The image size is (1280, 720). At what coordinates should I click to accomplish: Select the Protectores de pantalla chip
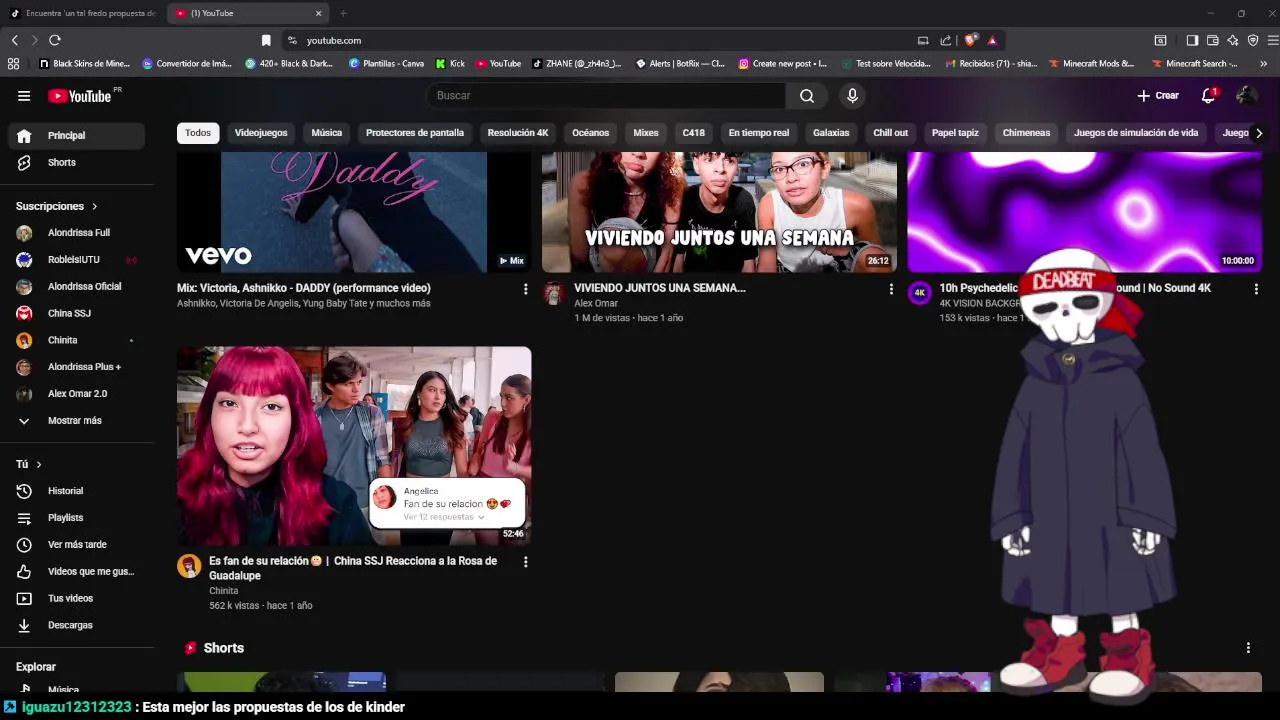[415, 133]
